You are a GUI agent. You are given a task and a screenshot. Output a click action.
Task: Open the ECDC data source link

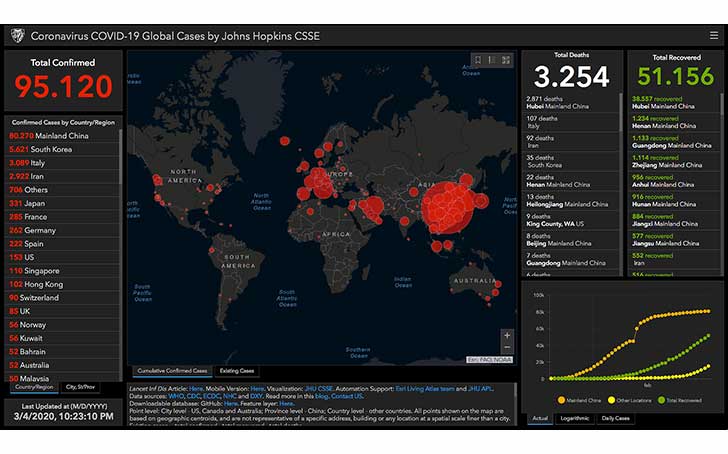pos(211,396)
